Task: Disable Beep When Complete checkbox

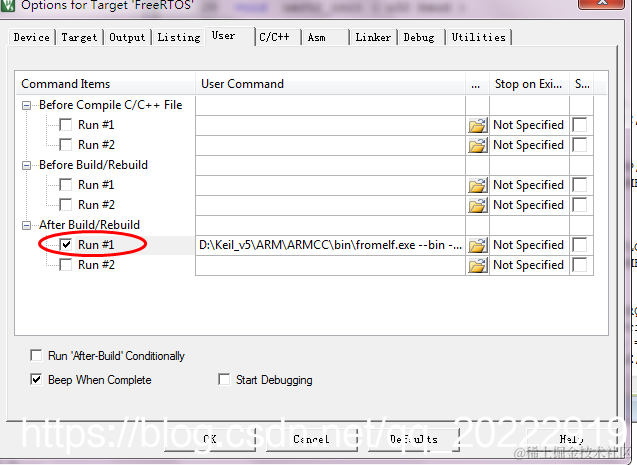Action: click(36, 379)
